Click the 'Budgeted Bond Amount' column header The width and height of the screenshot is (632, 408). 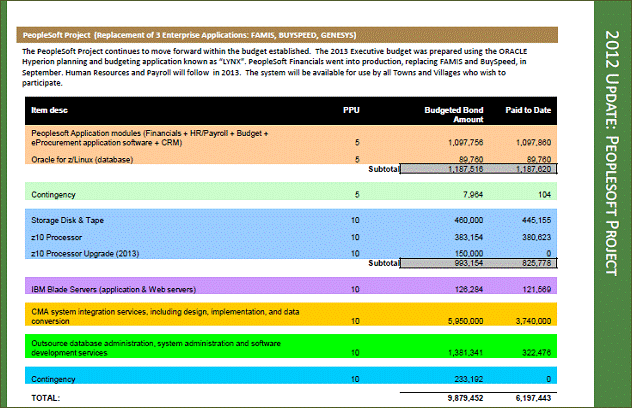pos(453,114)
